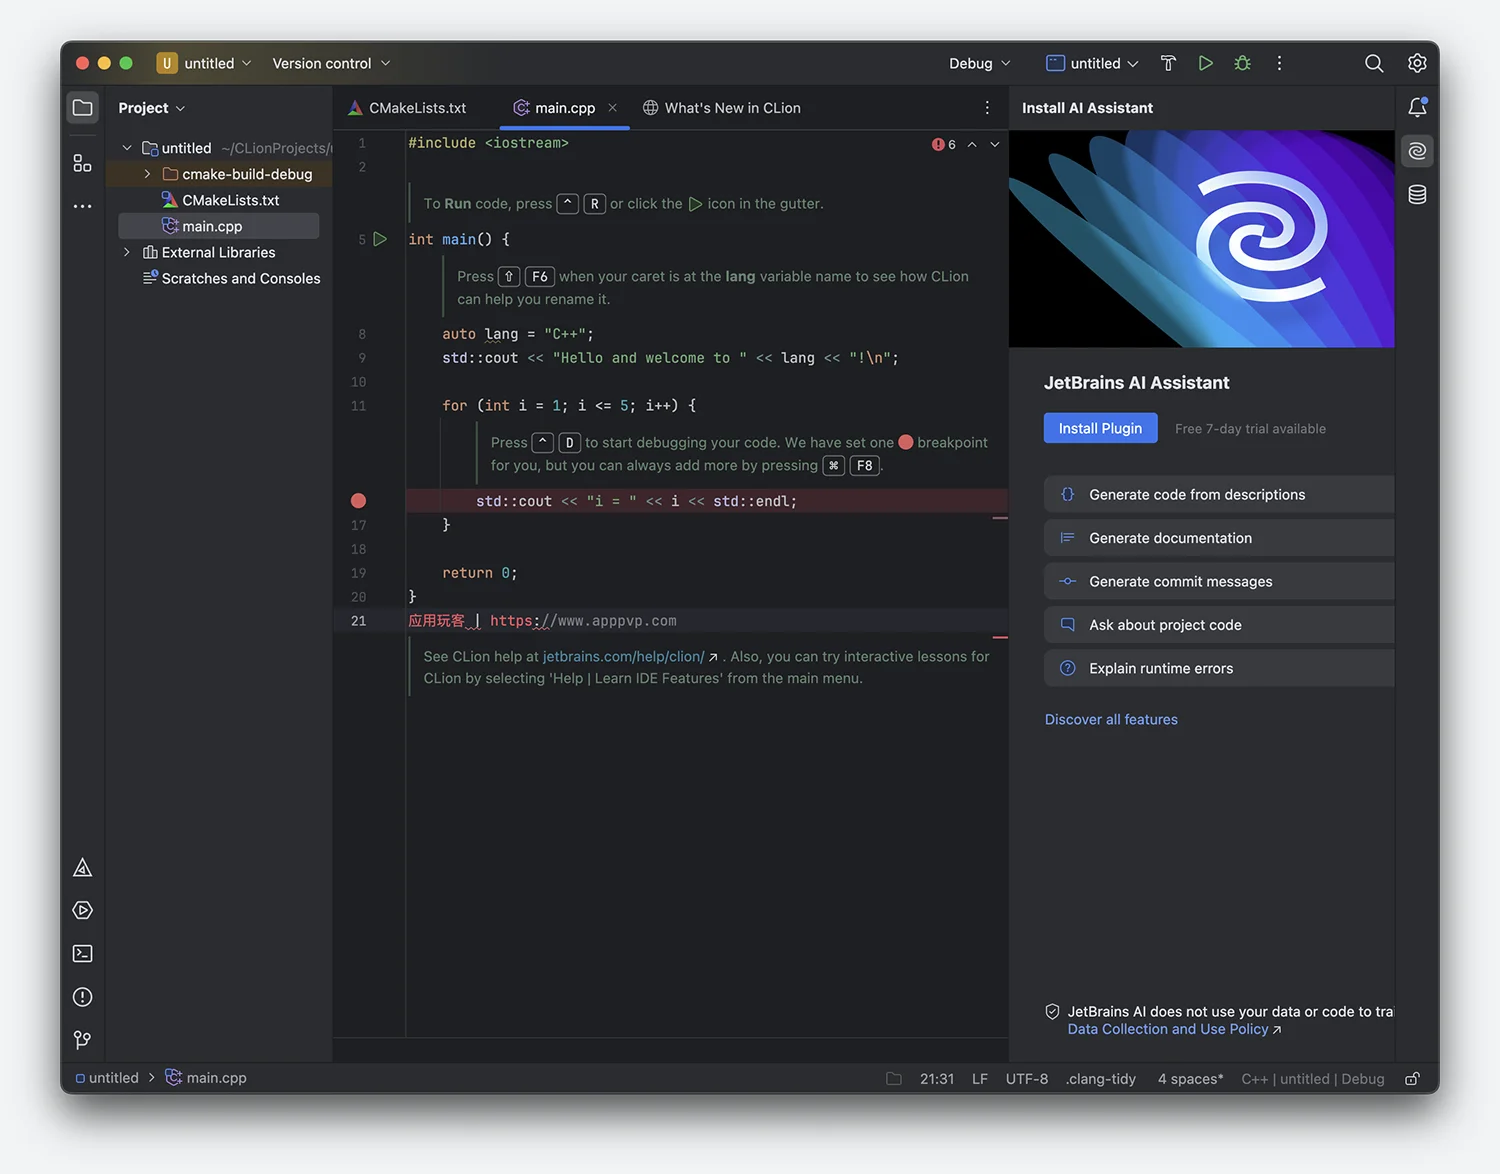
Task: Click the error stripe mark near line 17
Action: click(1000, 518)
